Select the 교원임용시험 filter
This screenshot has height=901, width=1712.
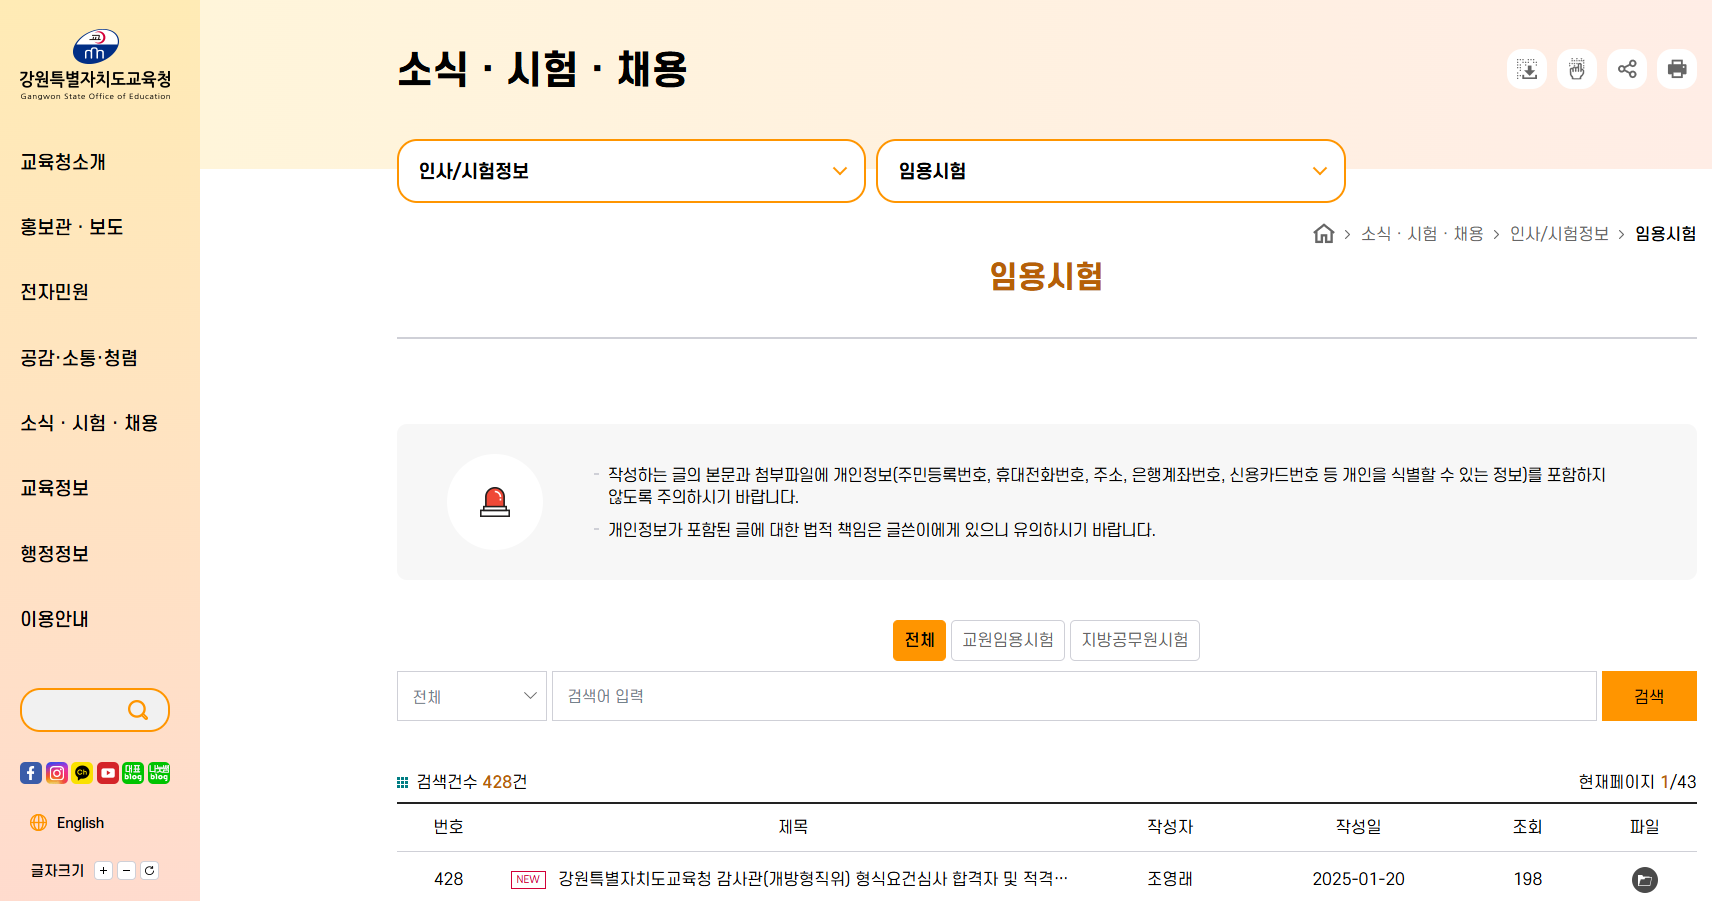(1007, 640)
